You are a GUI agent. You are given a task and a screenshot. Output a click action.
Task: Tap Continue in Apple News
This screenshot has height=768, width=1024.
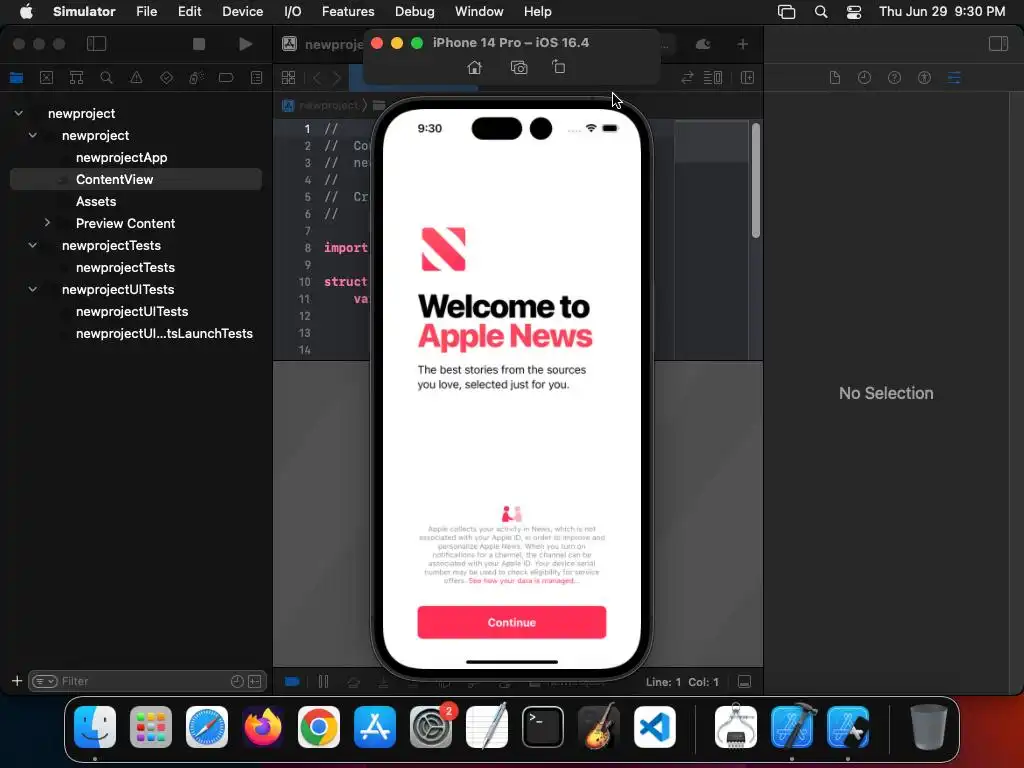click(511, 622)
